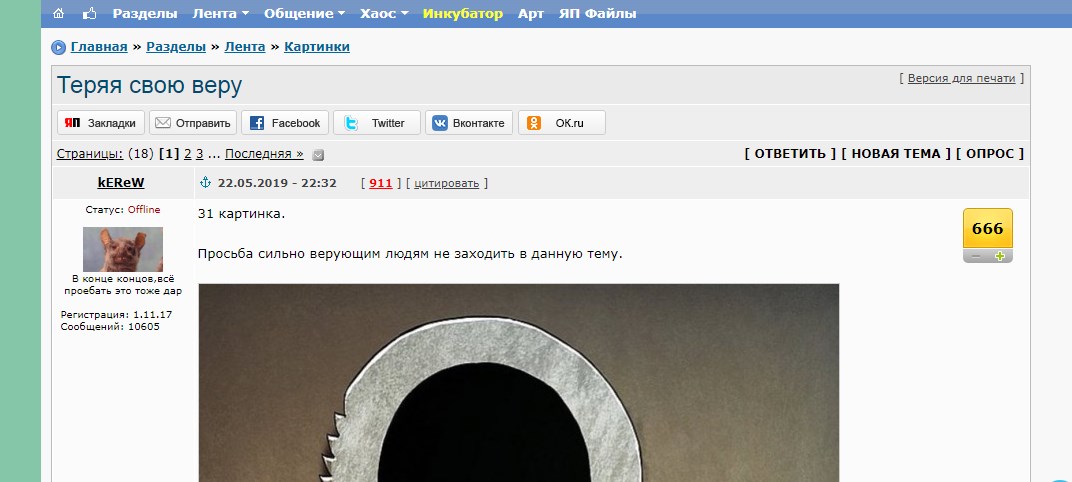Click the VK logo icon
The width and height of the screenshot is (1072, 482).
point(440,123)
